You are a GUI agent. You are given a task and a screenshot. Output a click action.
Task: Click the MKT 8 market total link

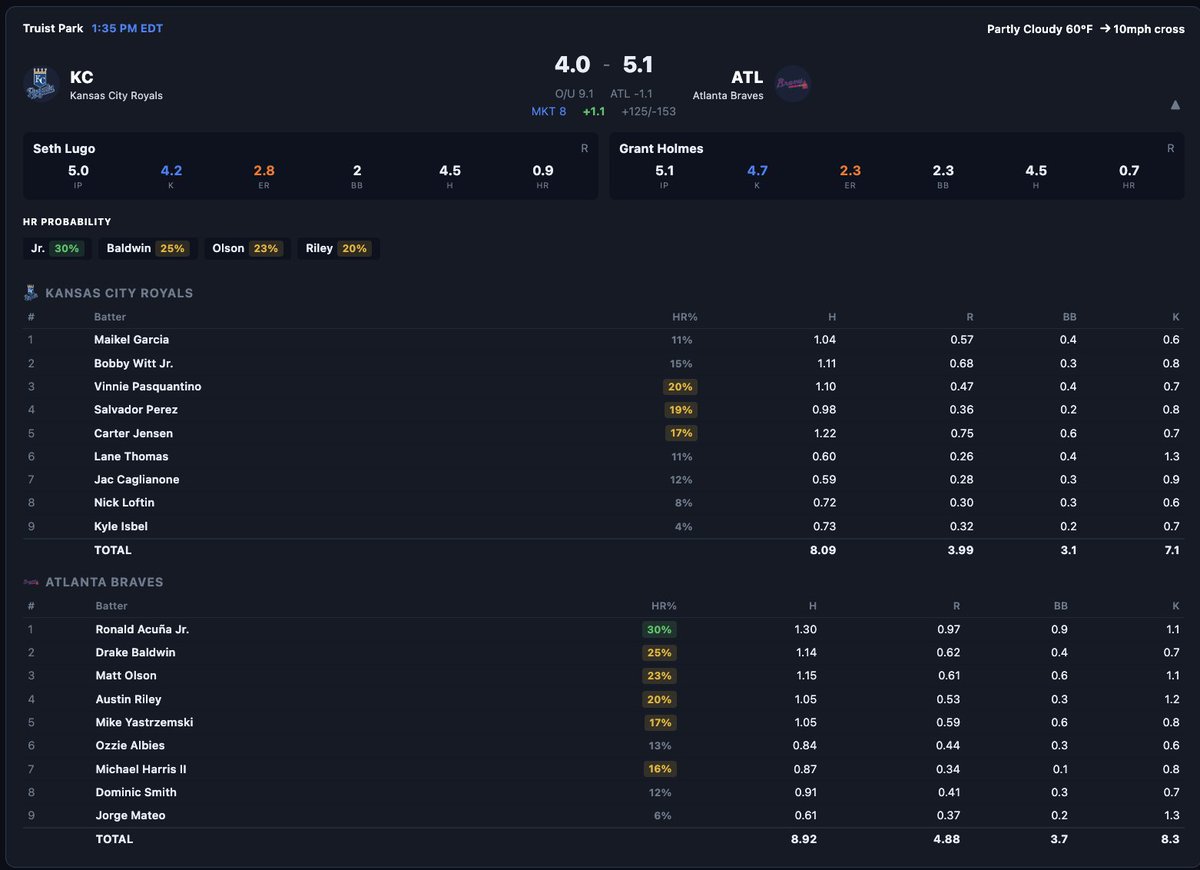tap(548, 112)
